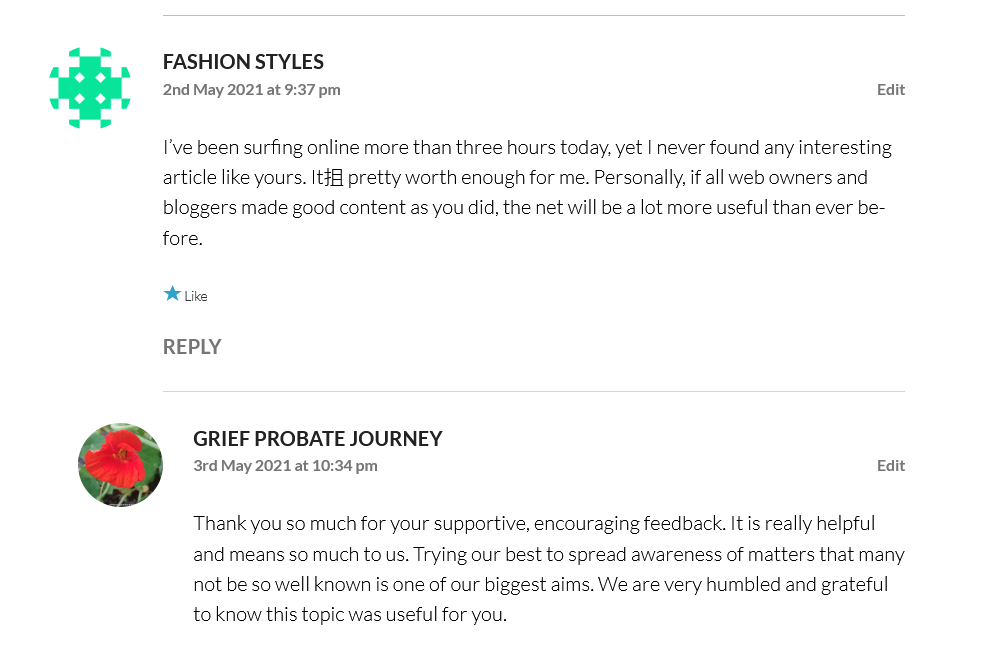Reply to the Fashion Styles comment
The width and height of the screenshot is (987, 657).
[x=192, y=347]
